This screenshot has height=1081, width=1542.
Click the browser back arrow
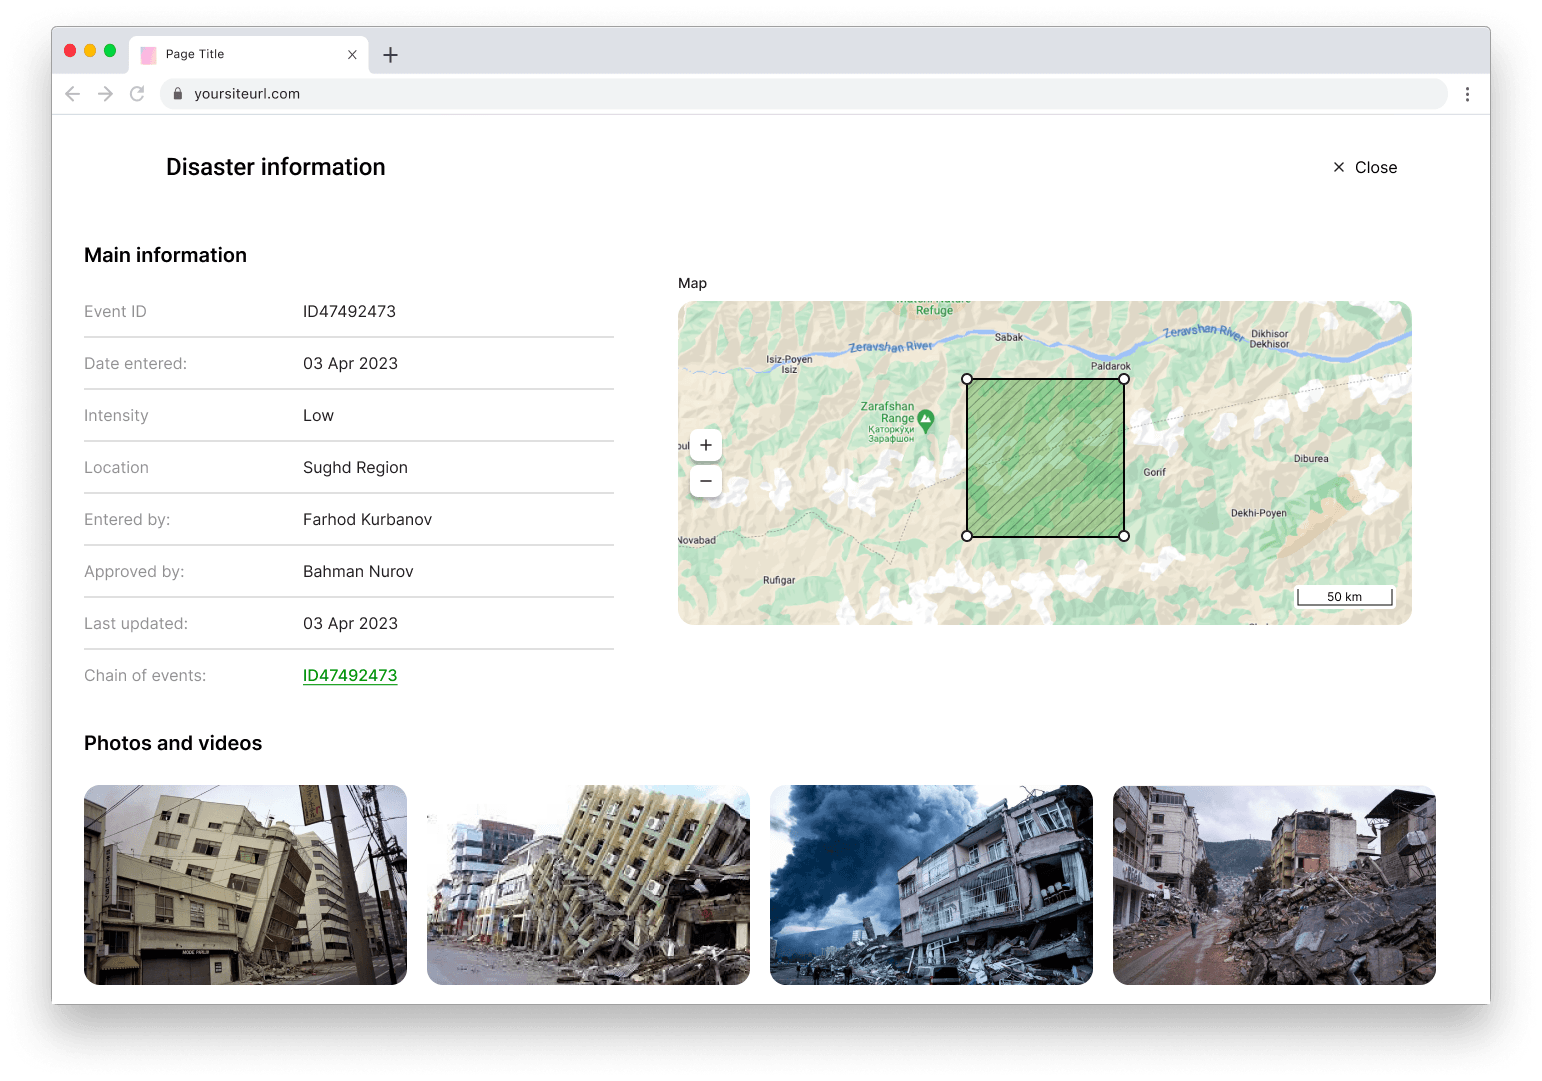[x=72, y=94]
